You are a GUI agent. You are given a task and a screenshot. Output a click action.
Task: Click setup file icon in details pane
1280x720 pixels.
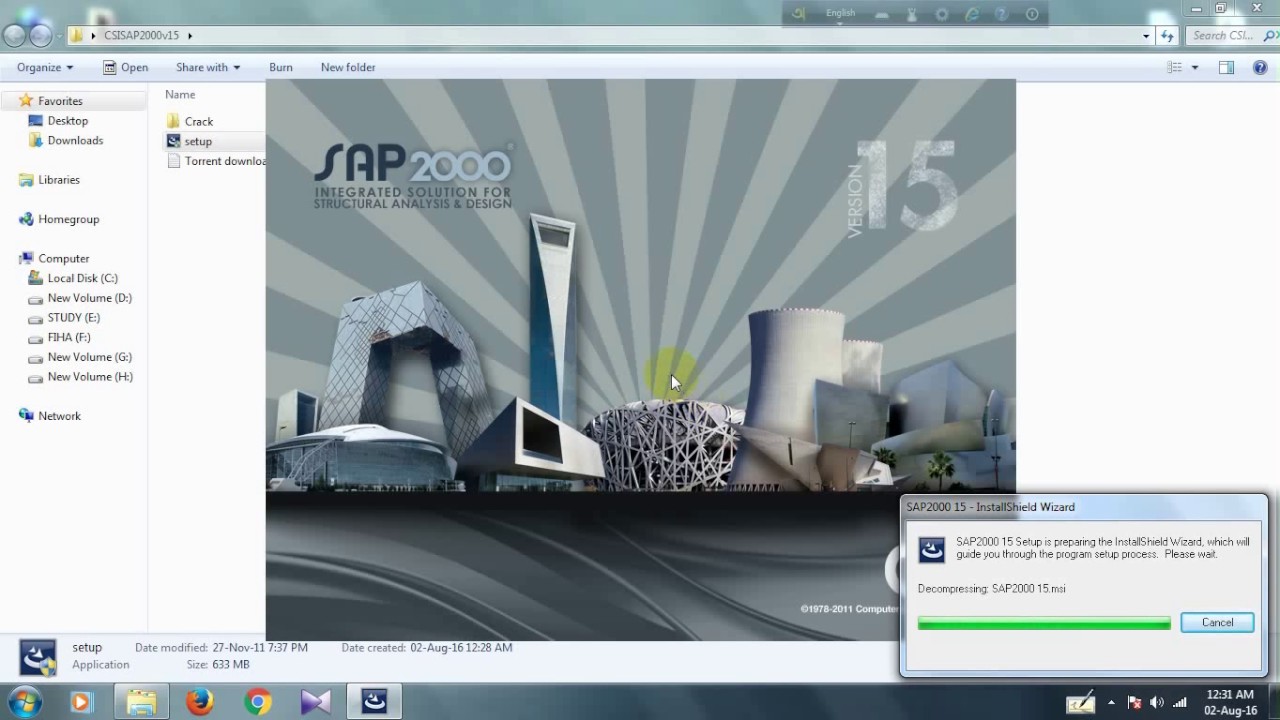[x=38, y=657]
